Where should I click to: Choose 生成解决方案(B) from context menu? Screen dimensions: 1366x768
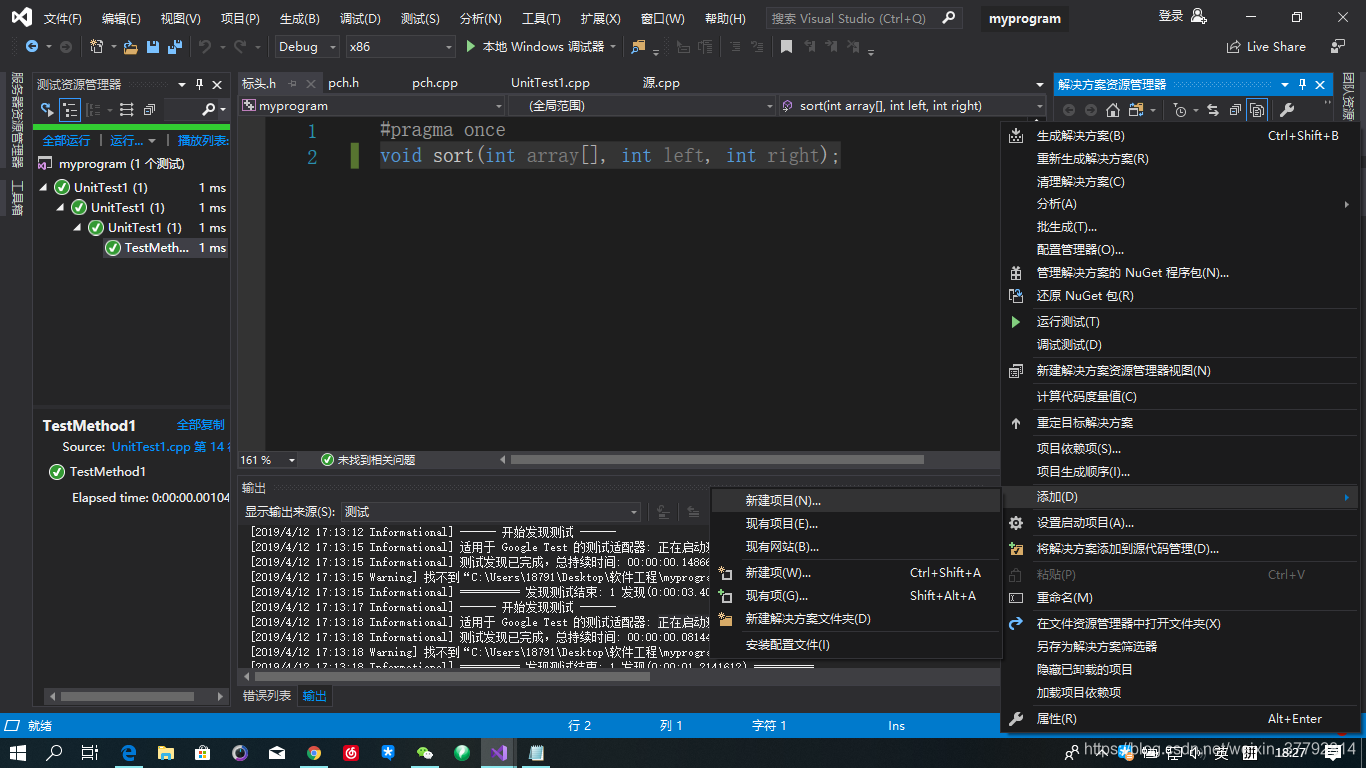[x=1180, y=136]
